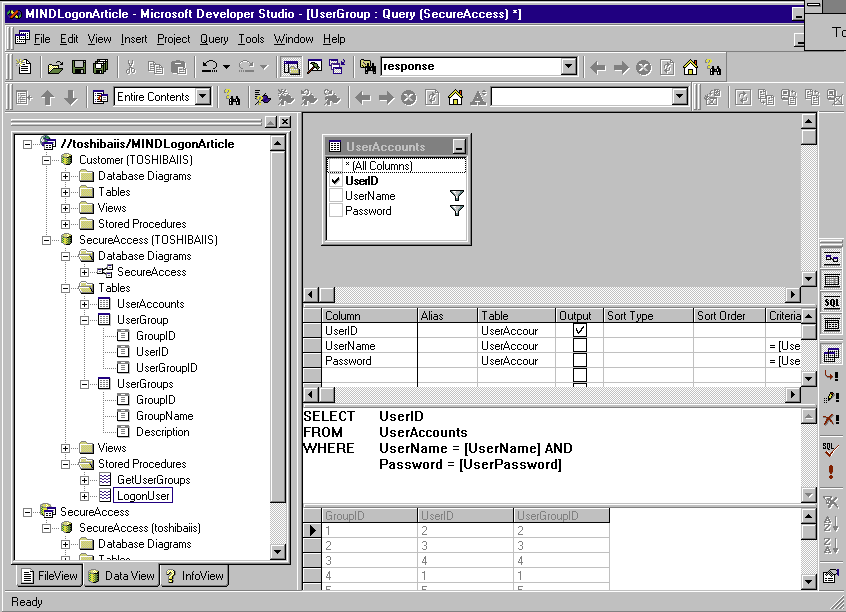Switch to the FileView tab
The width and height of the screenshot is (846, 612).
48,576
